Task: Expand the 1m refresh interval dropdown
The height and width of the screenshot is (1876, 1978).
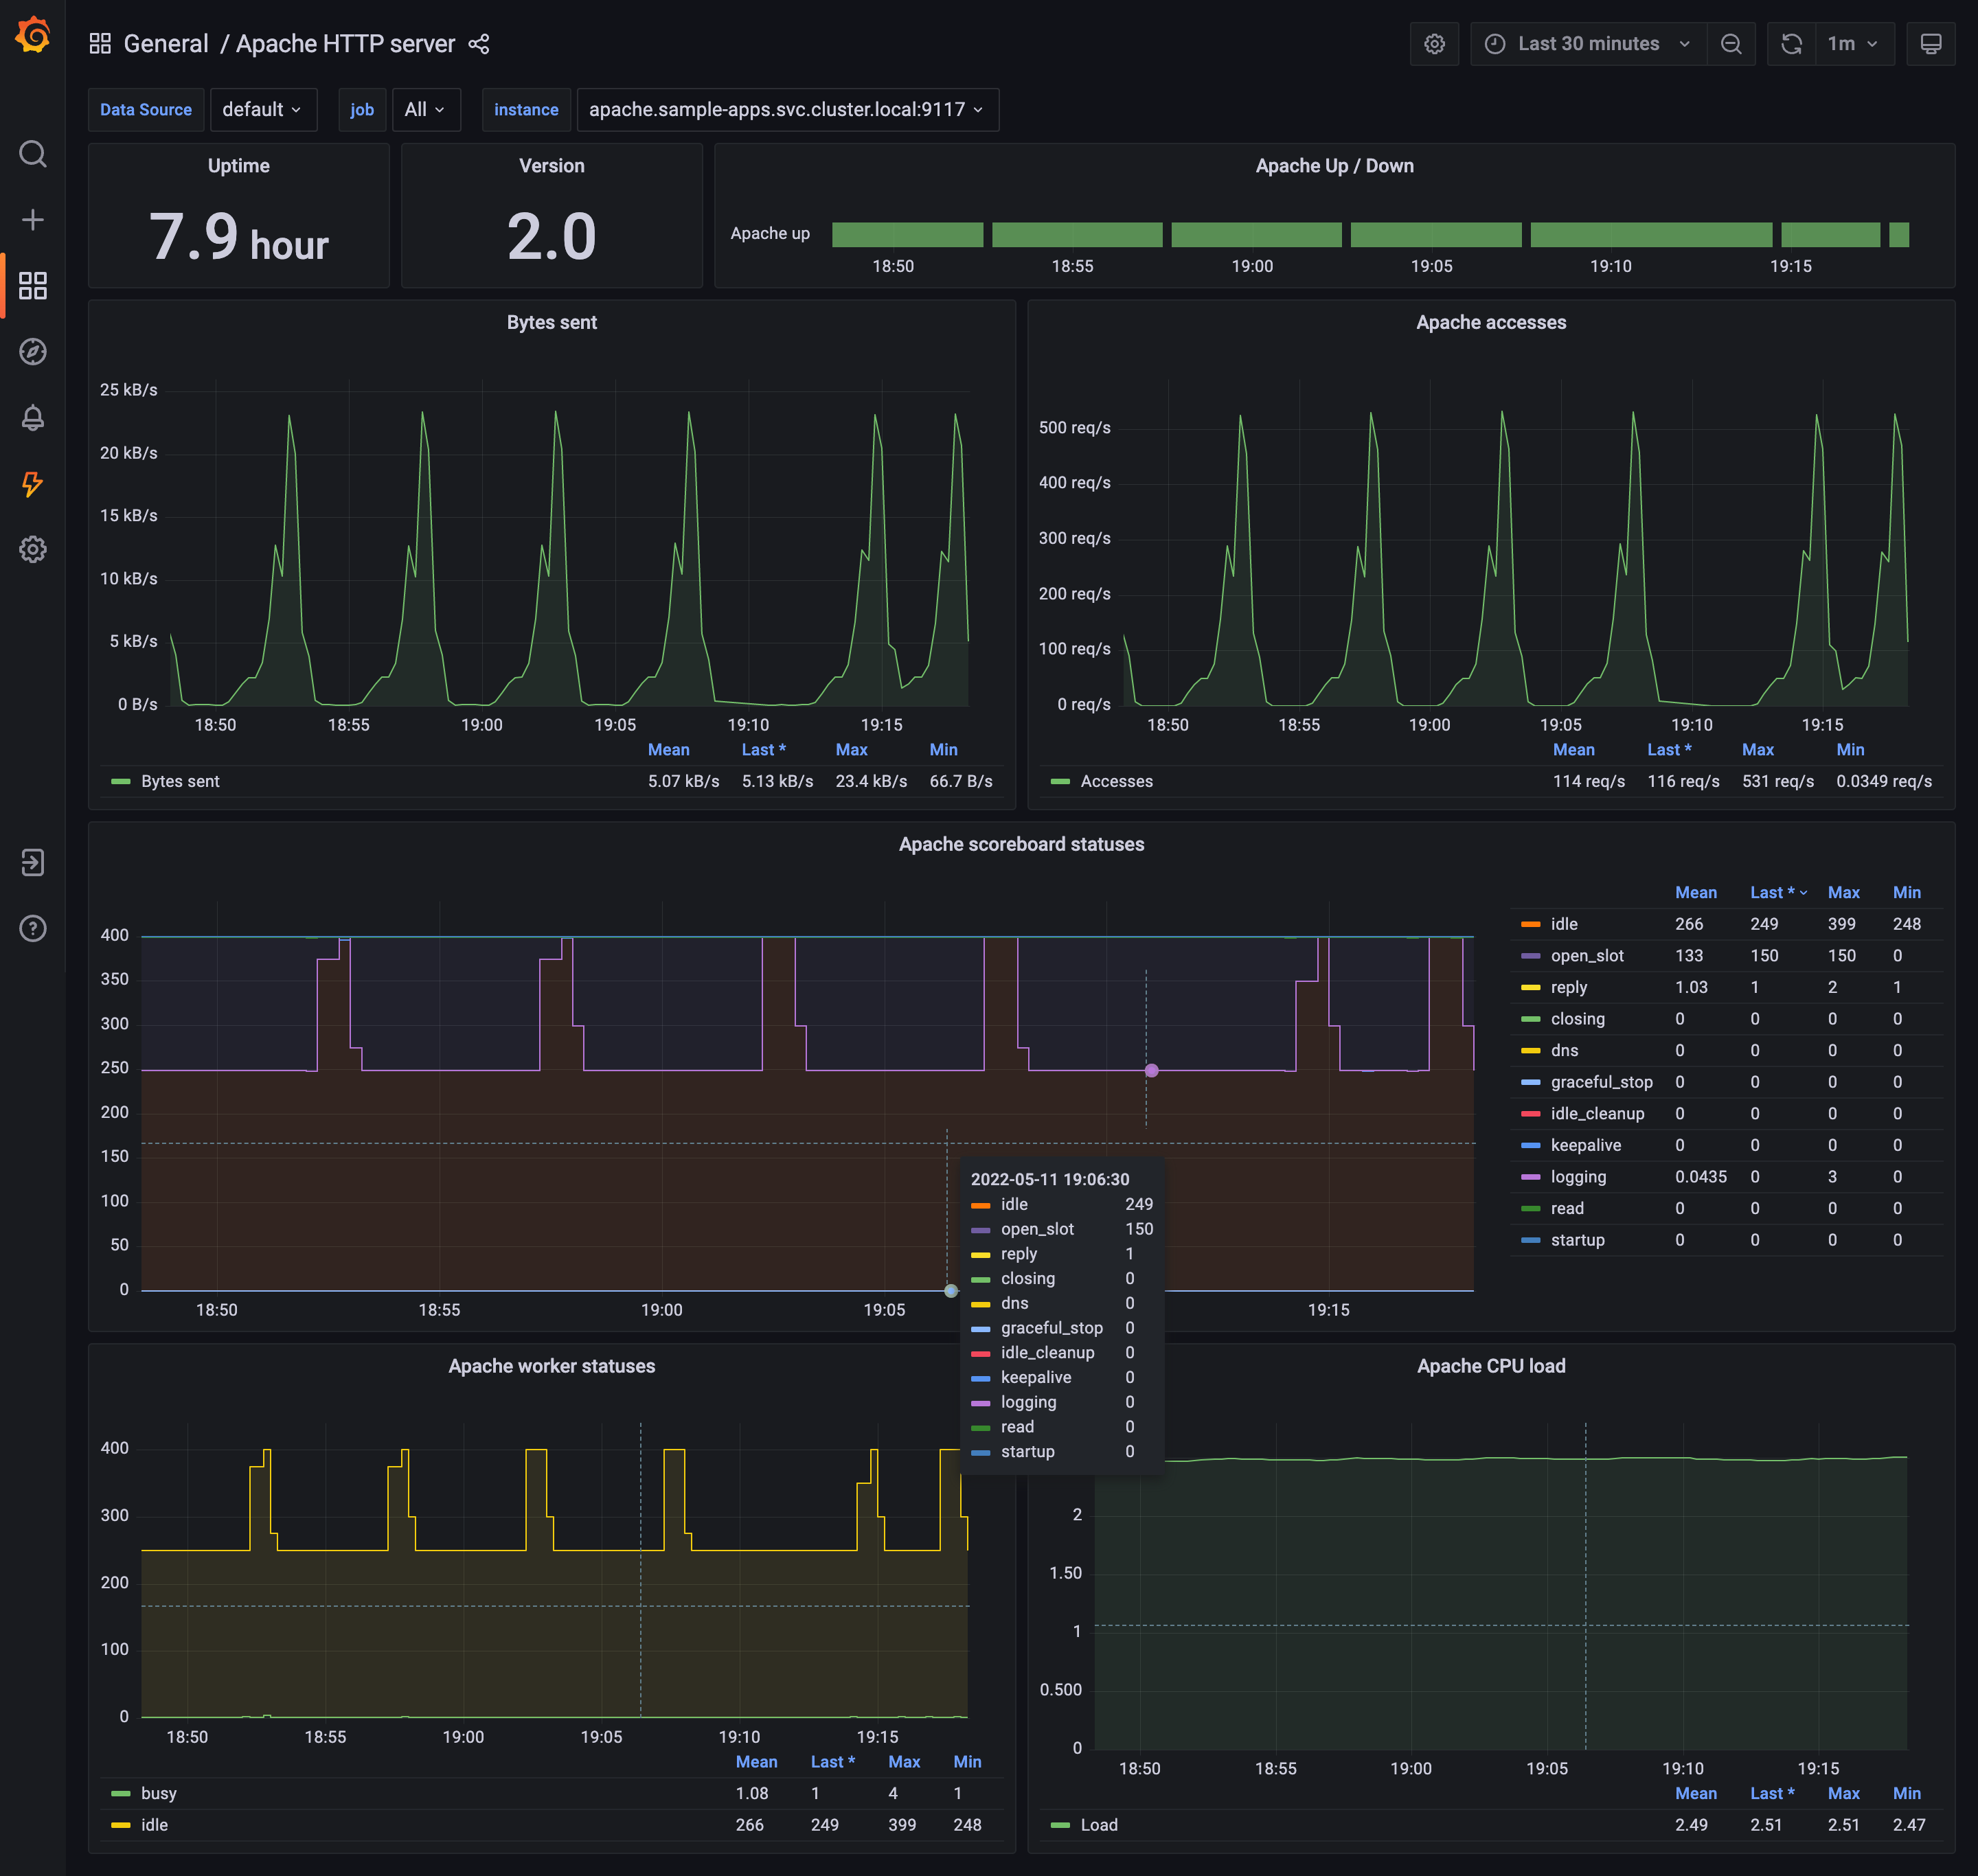Action: tap(1853, 44)
